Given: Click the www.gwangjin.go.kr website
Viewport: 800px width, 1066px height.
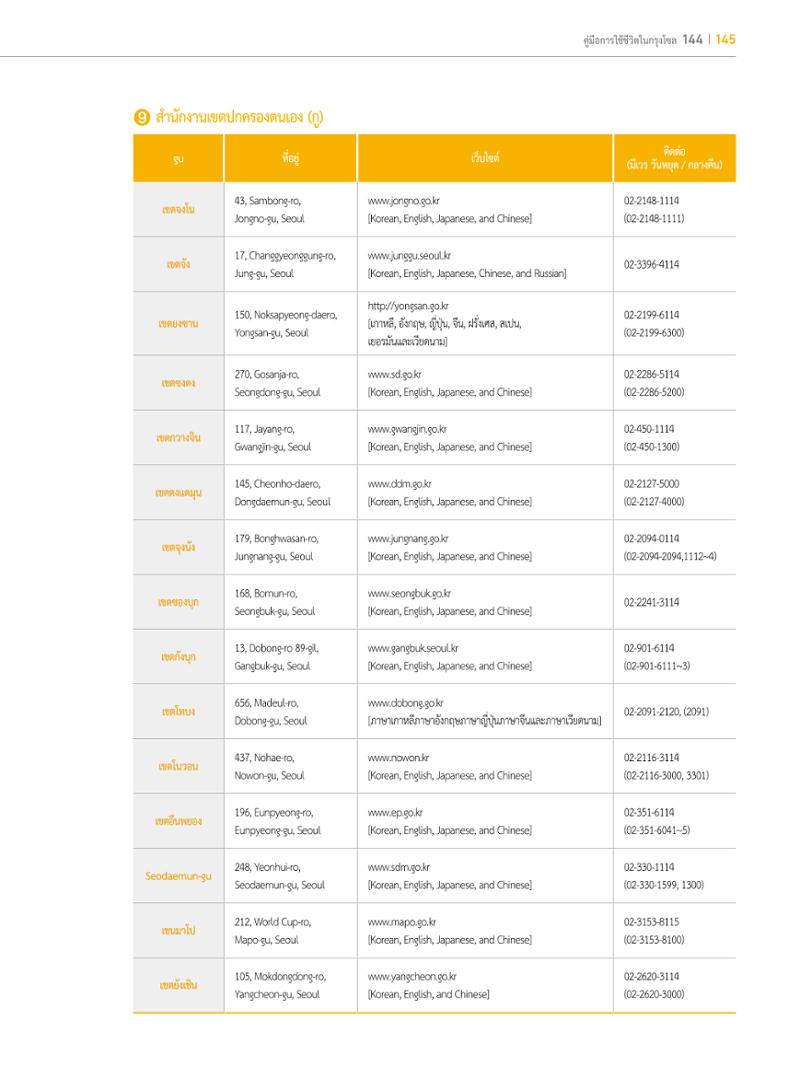Looking at the screenshot, I should (x=406, y=429).
